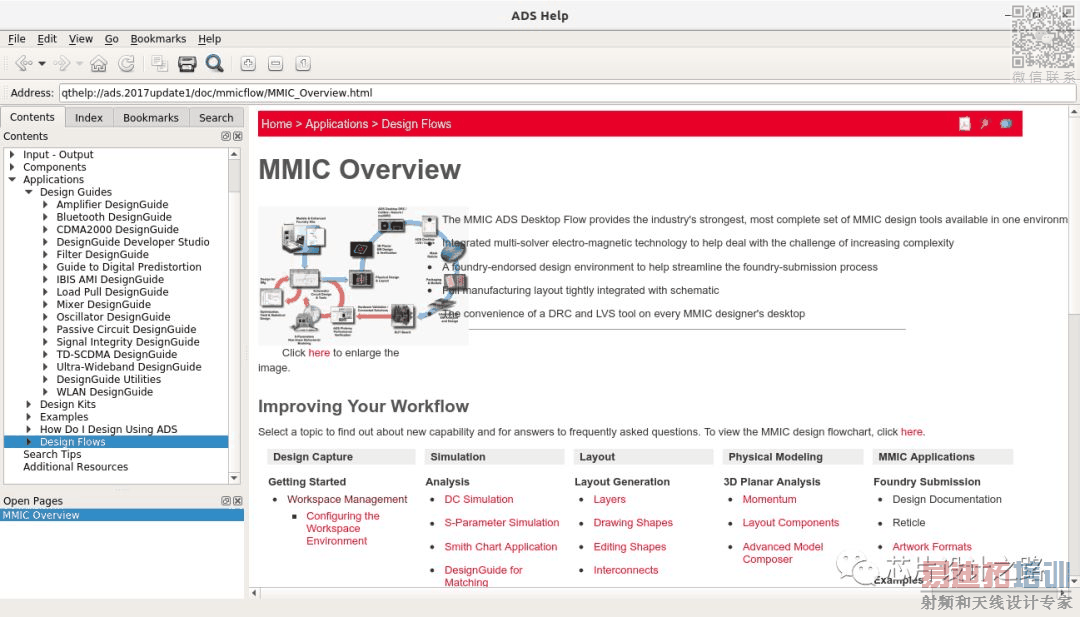Screen dimensions: 1080x617
Task: Print the page using the printer icon
Action: pyautogui.click(x=187, y=64)
